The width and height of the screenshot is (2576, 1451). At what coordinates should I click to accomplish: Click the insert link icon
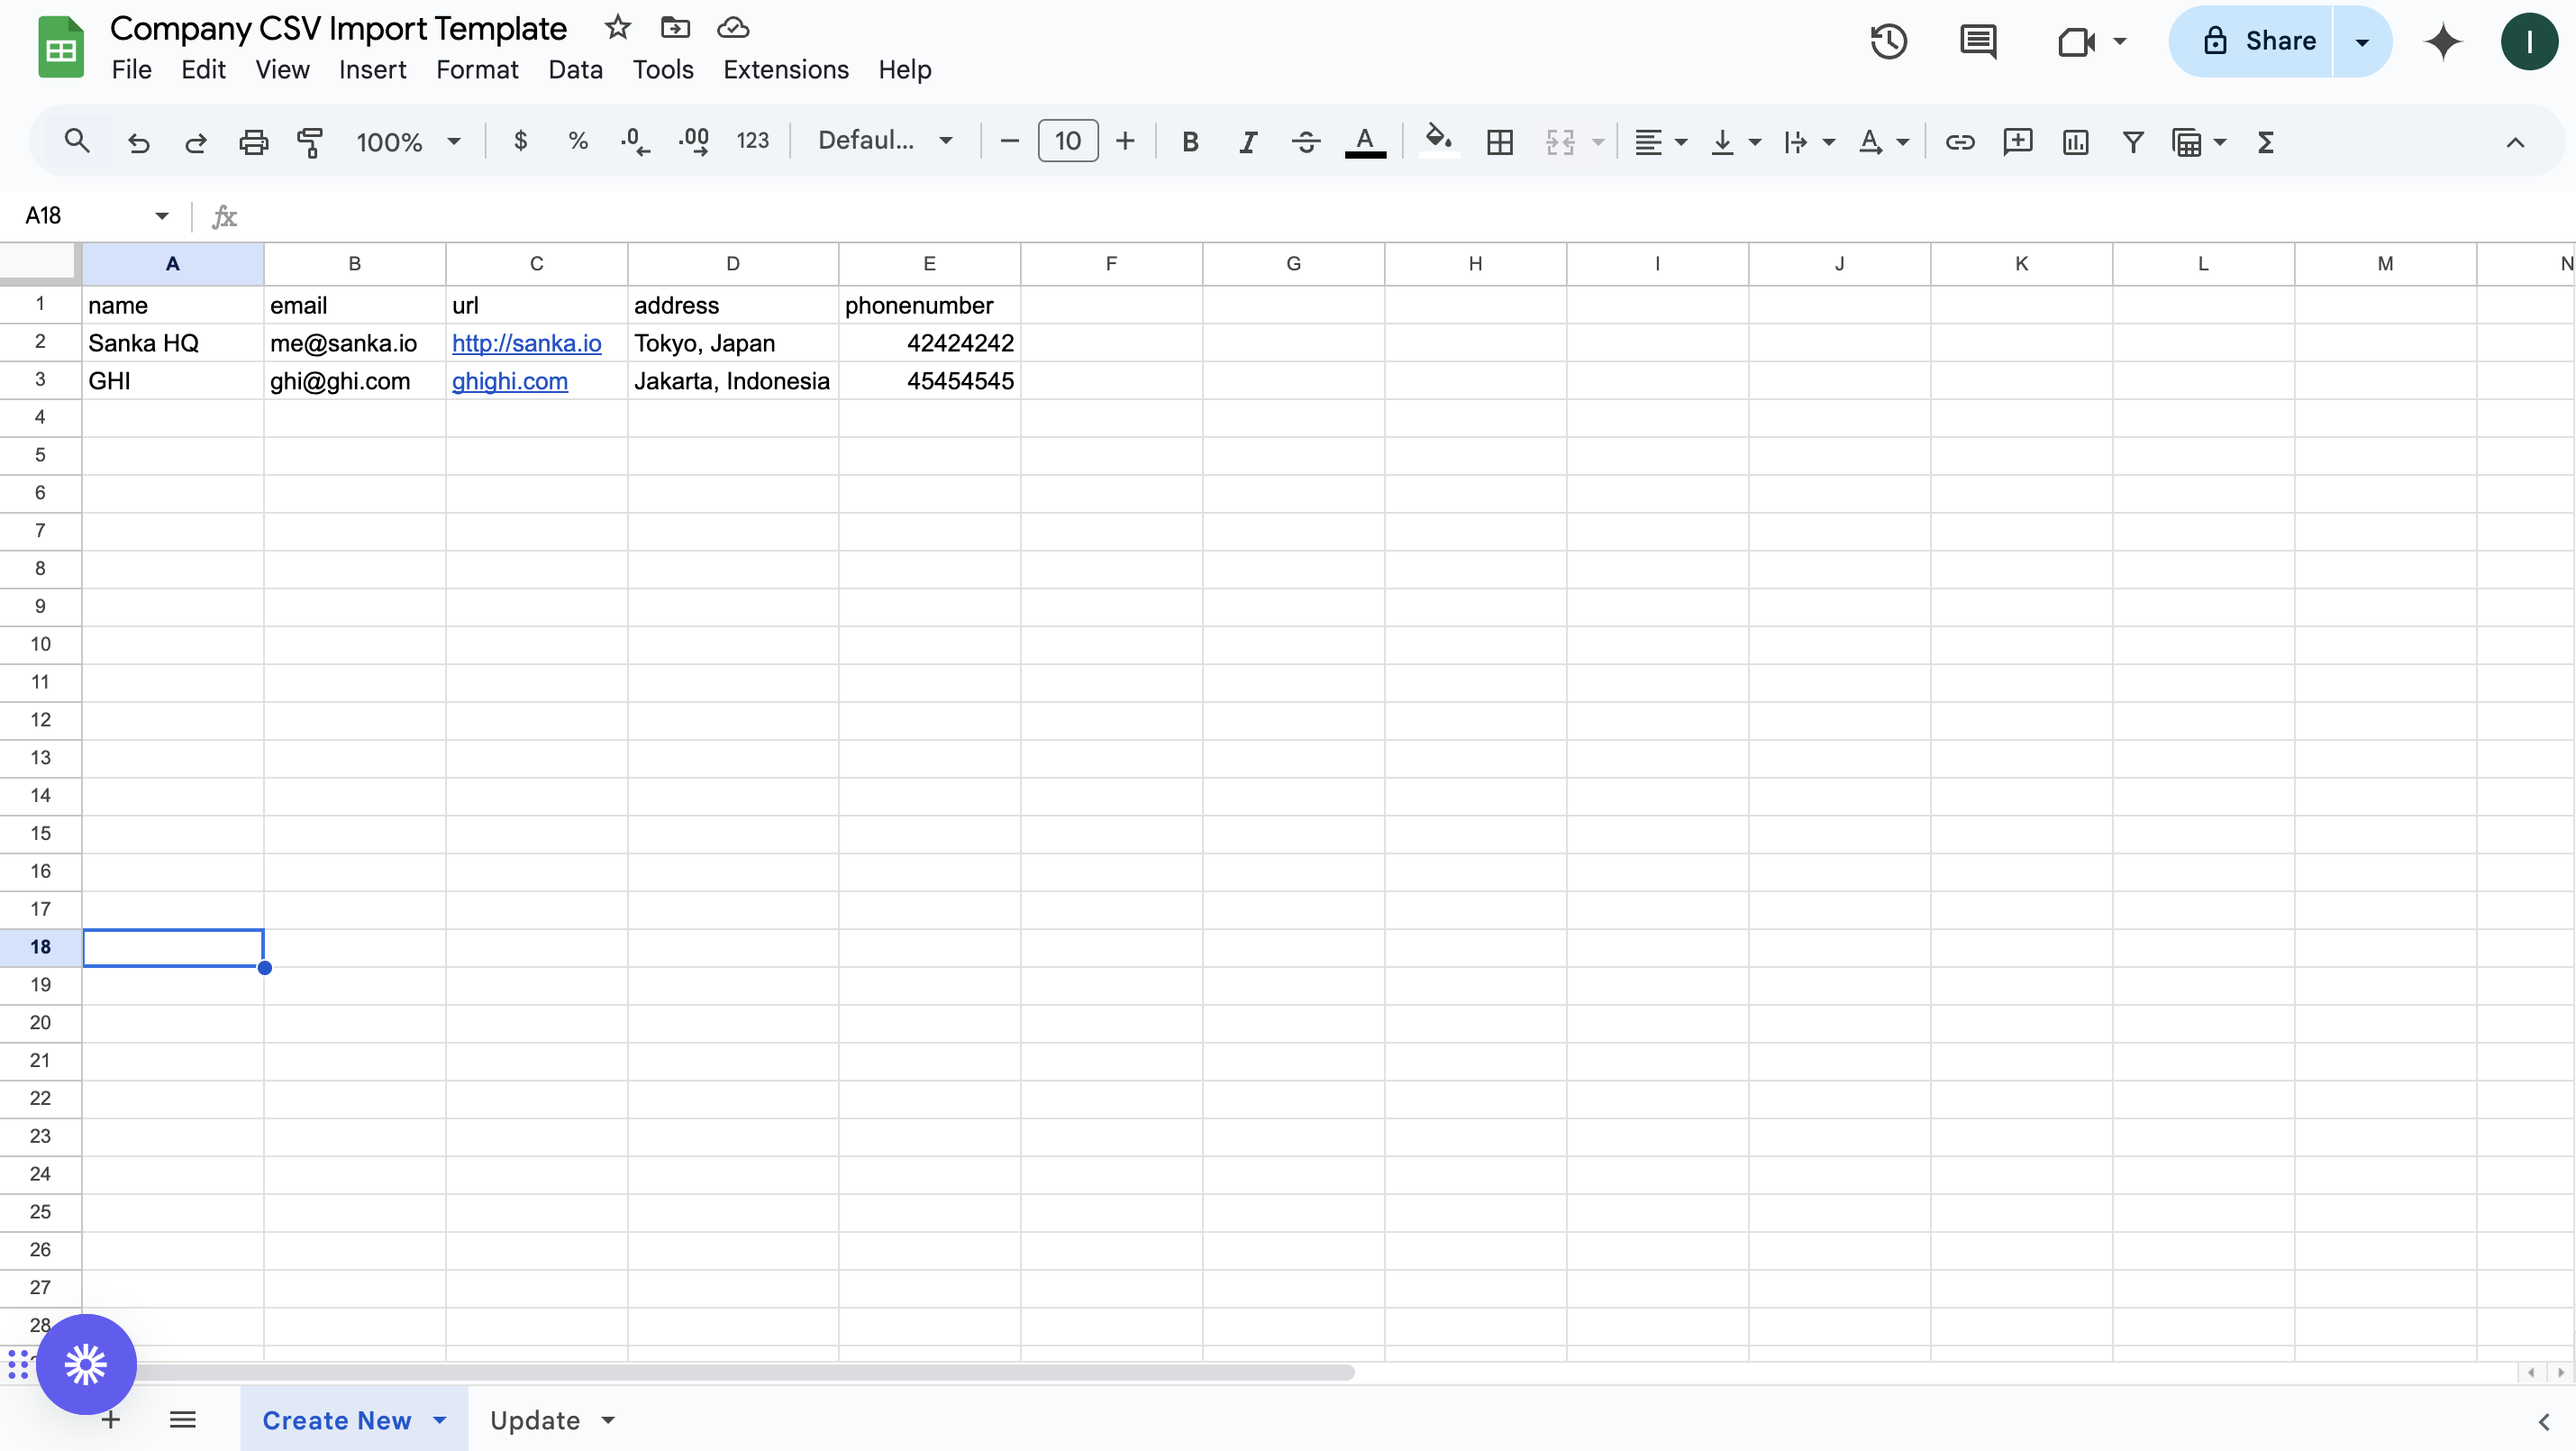(1959, 142)
